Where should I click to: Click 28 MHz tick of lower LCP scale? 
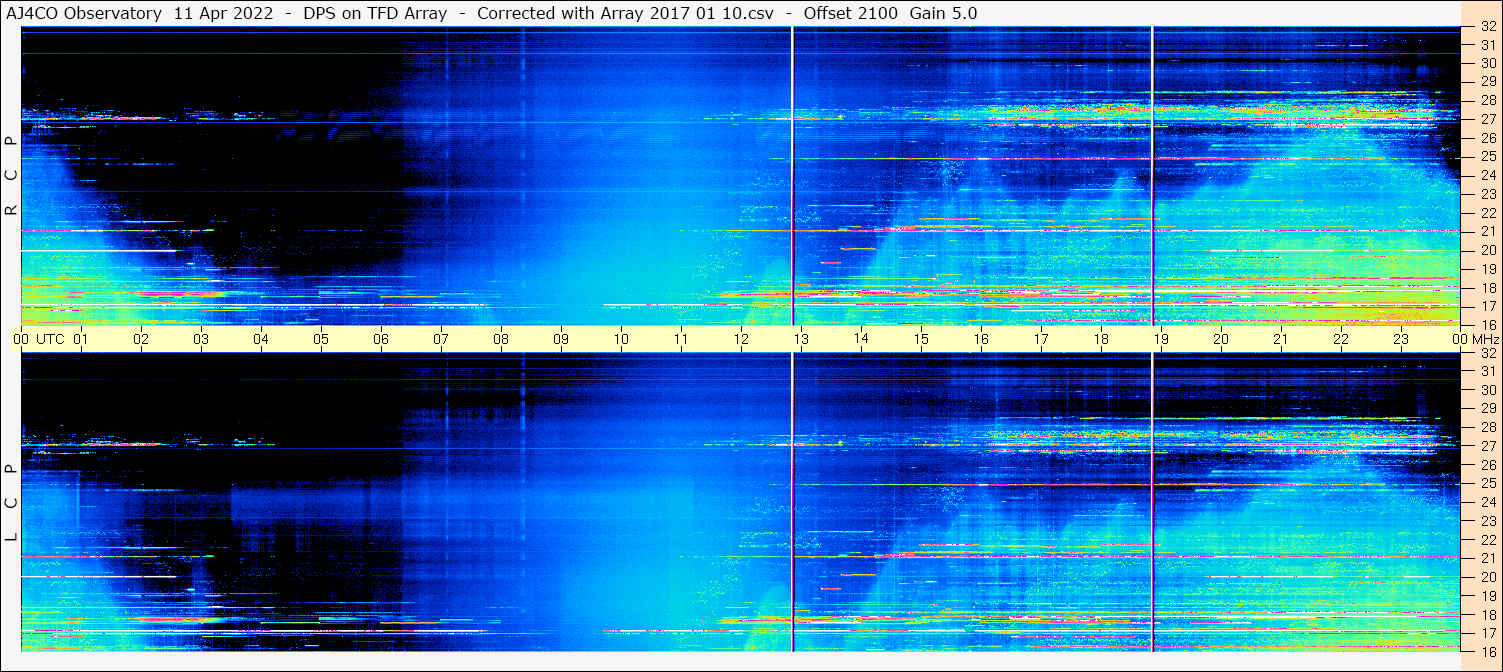pos(1487,427)
